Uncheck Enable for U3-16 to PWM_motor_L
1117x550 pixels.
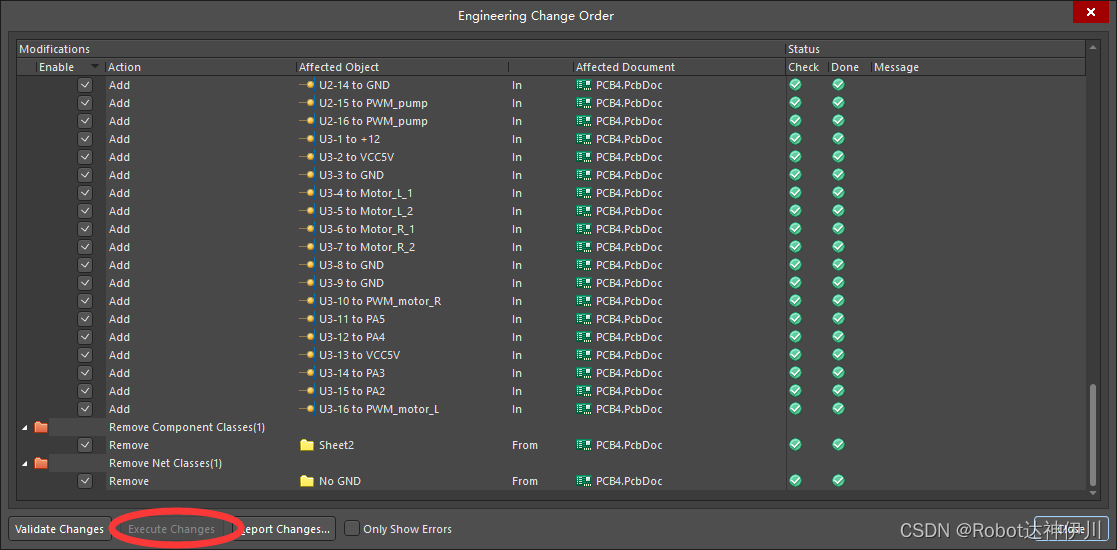click(x=85, y=409)
